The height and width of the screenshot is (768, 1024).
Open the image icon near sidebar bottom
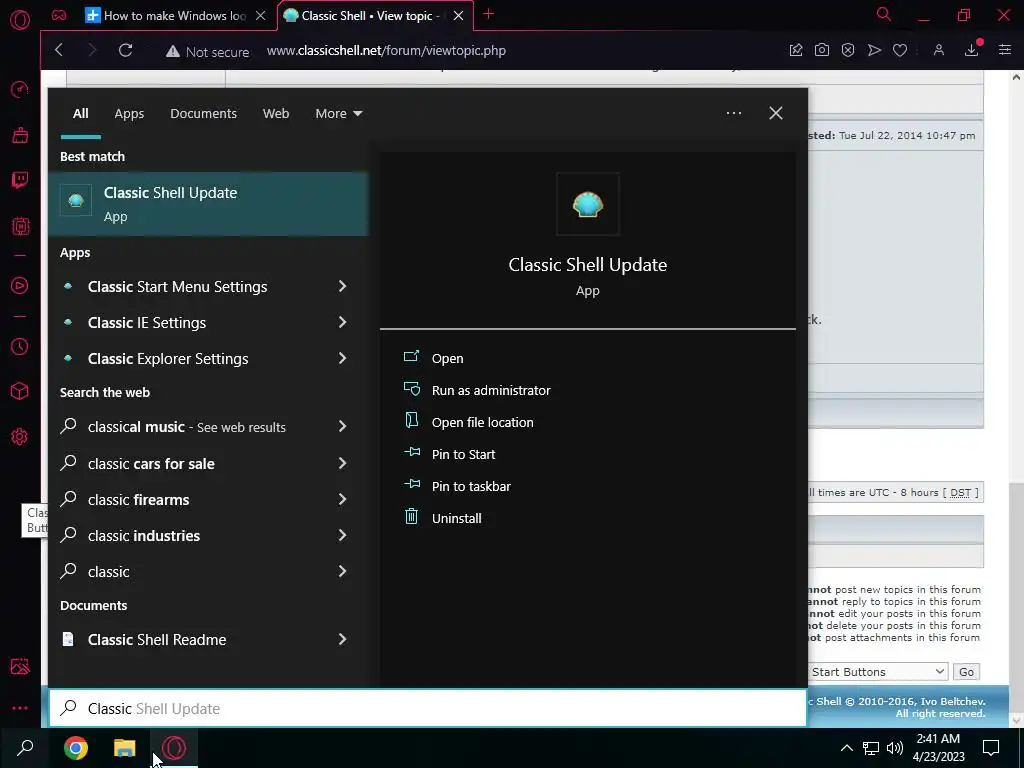[x=20, y=665]
